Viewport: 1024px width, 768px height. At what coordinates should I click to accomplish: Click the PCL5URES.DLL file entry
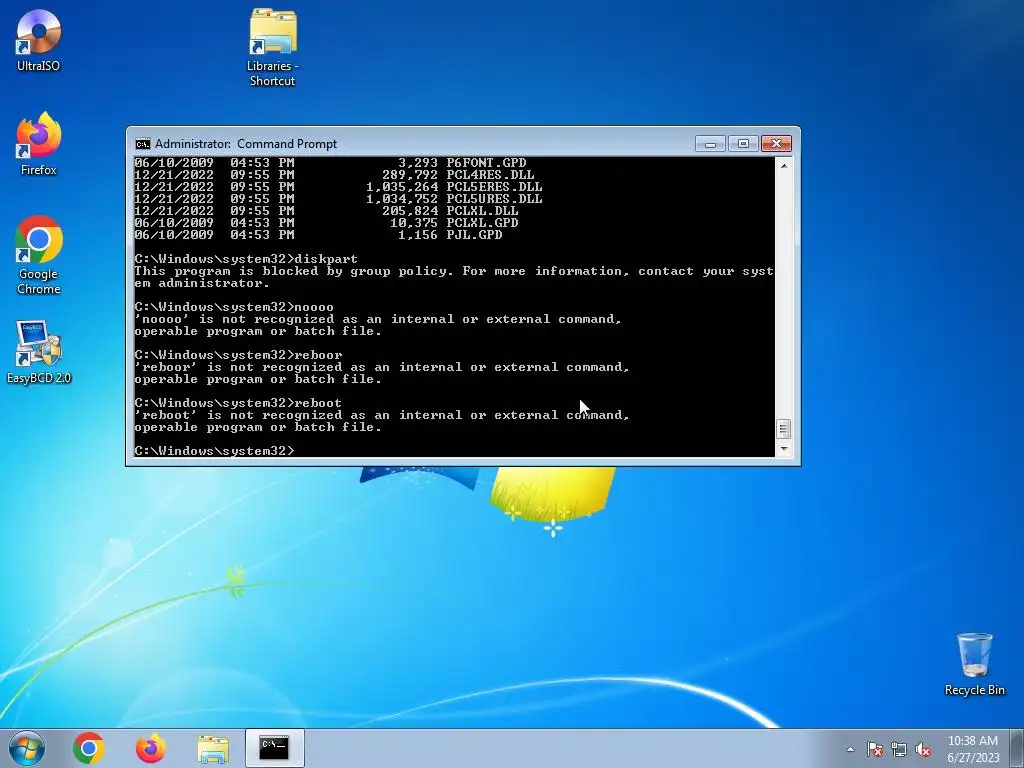[x=338, y=199]
